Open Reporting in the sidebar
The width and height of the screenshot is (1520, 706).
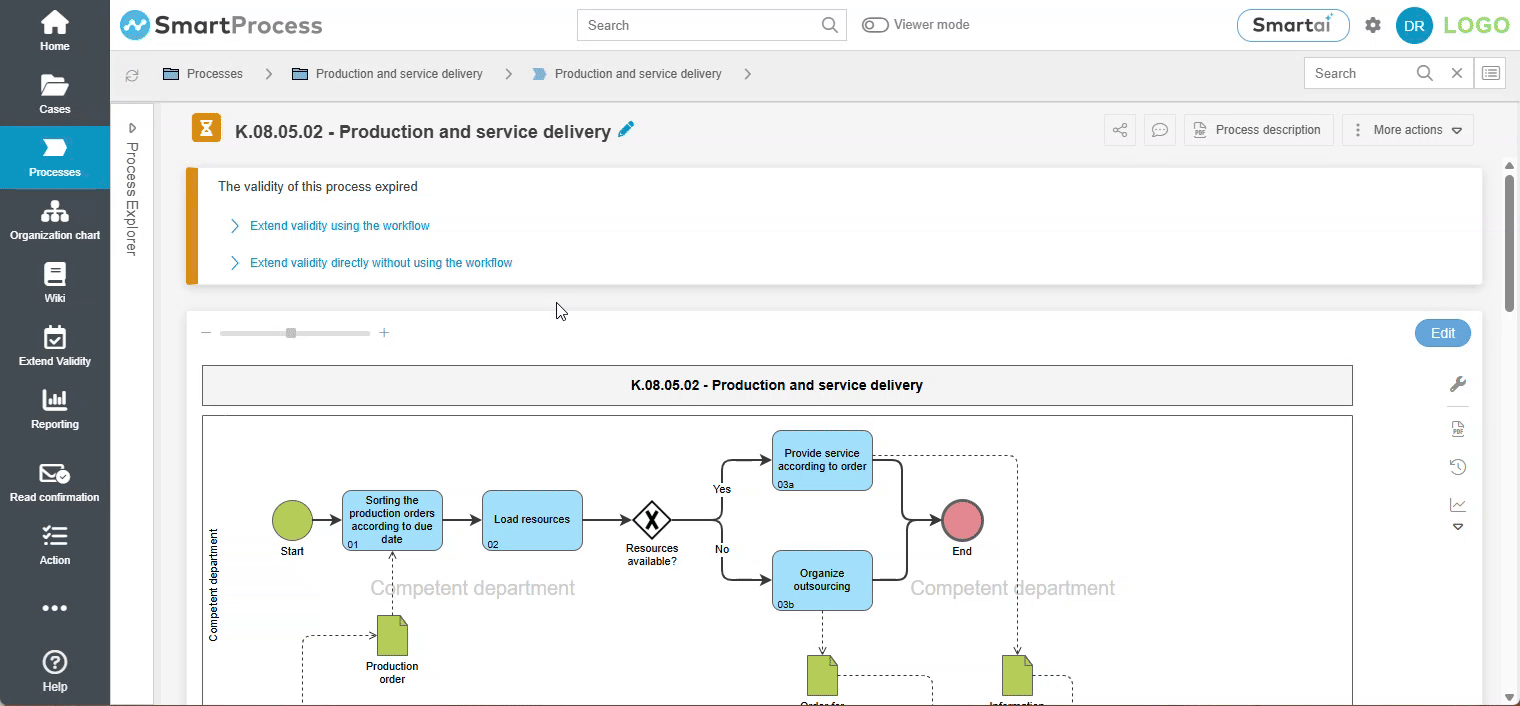click(54, 409)
